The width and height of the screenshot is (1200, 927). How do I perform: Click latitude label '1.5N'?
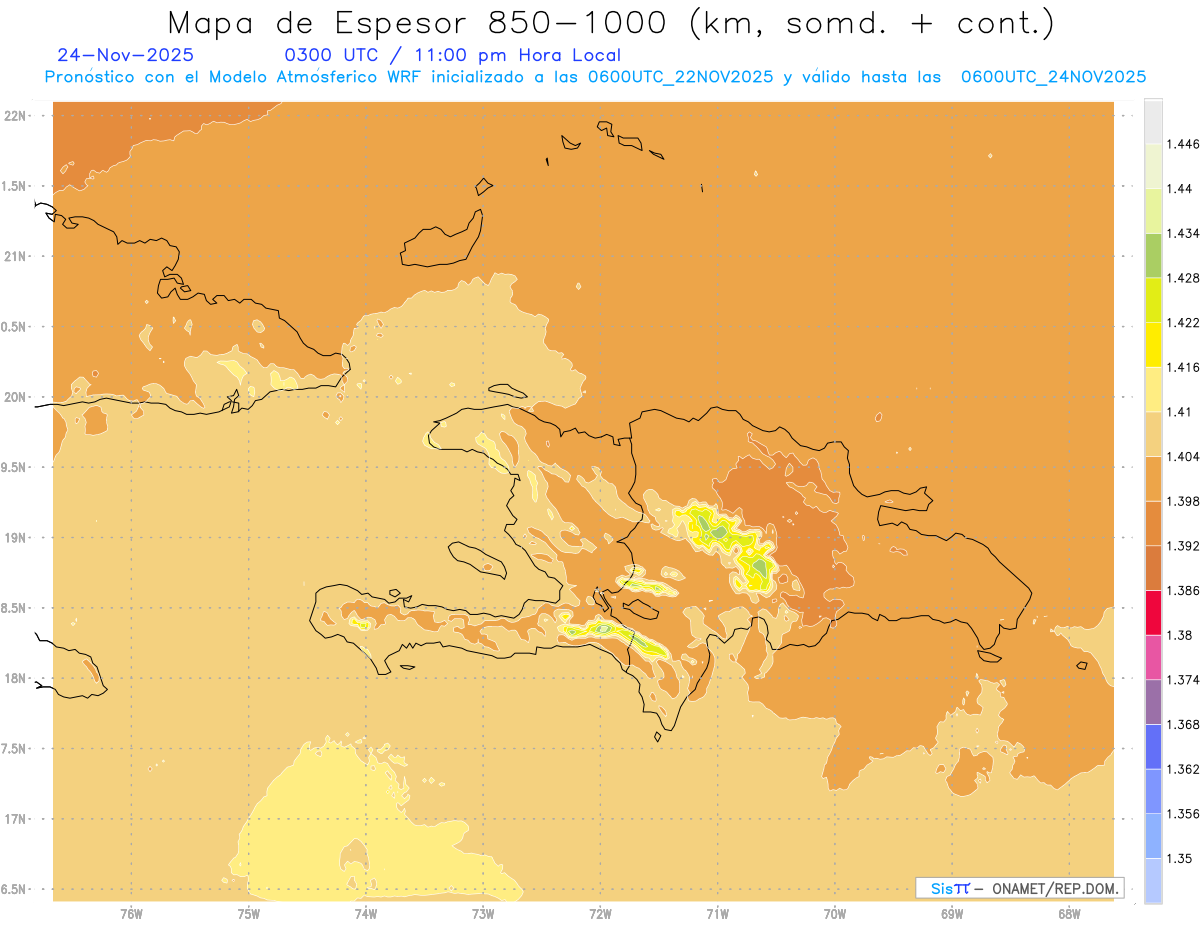[16, 186]
